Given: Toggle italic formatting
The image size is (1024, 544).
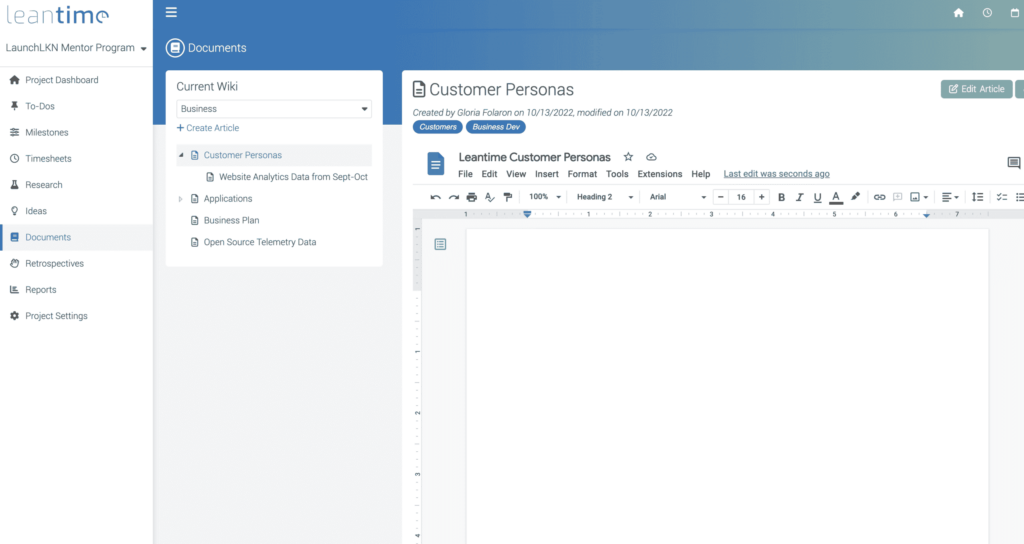Looking at the screenshot, I should pos(800,197).
